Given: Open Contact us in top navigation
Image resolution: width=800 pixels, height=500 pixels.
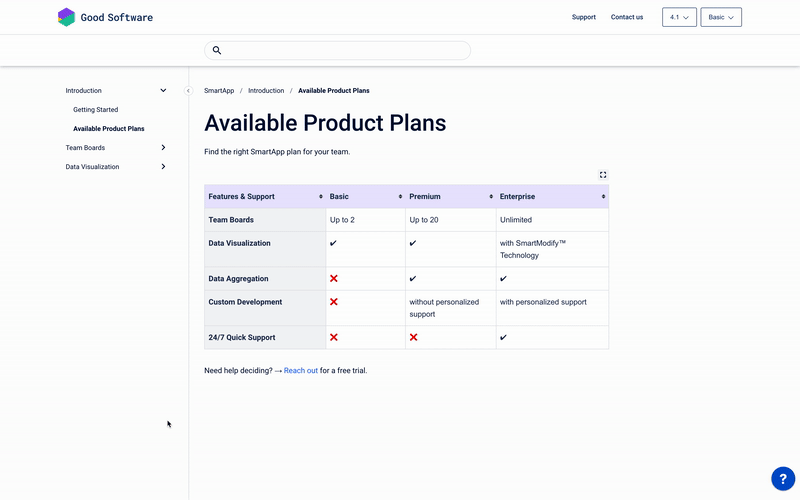Looking at the screenshot, I should tap(627, 17).
